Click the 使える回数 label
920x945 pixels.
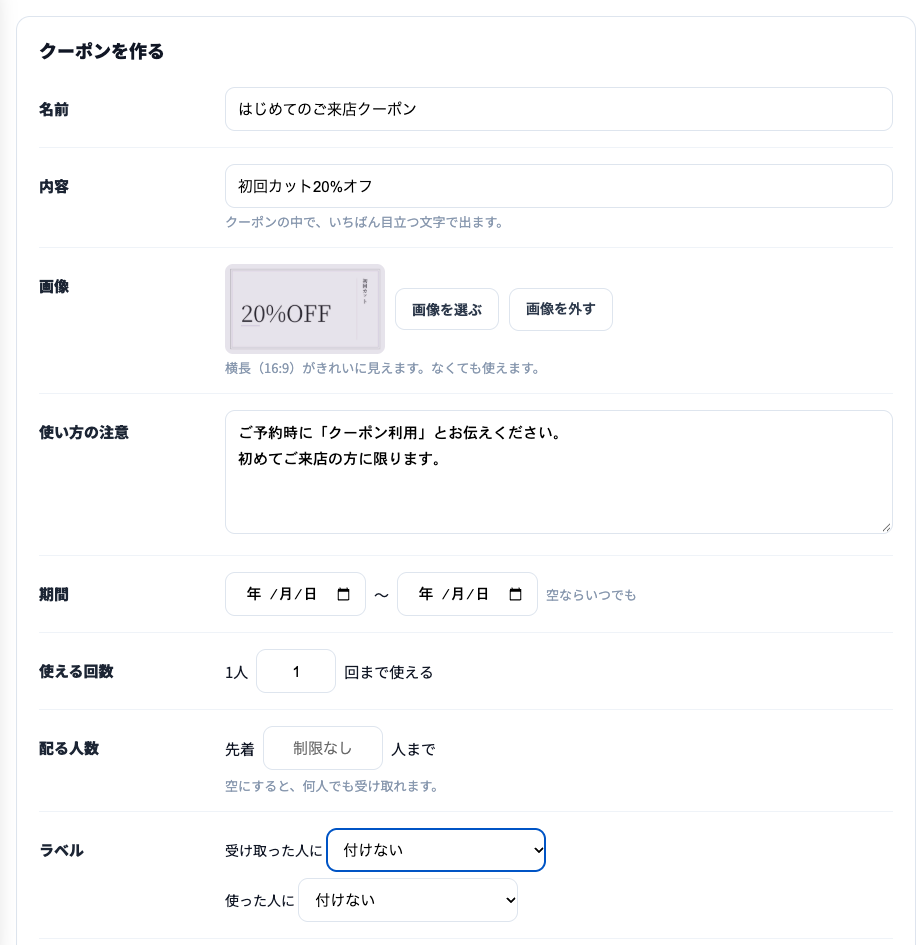[77, 671]
